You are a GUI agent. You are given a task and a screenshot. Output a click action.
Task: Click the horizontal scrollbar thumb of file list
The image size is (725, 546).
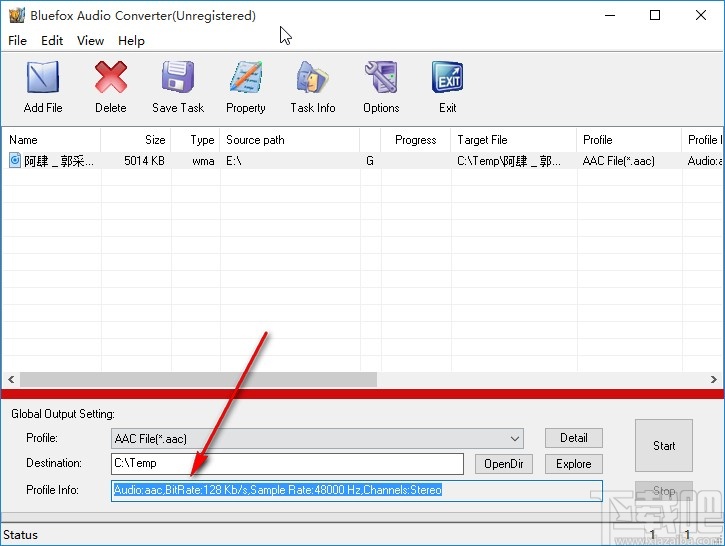(198, 380)
